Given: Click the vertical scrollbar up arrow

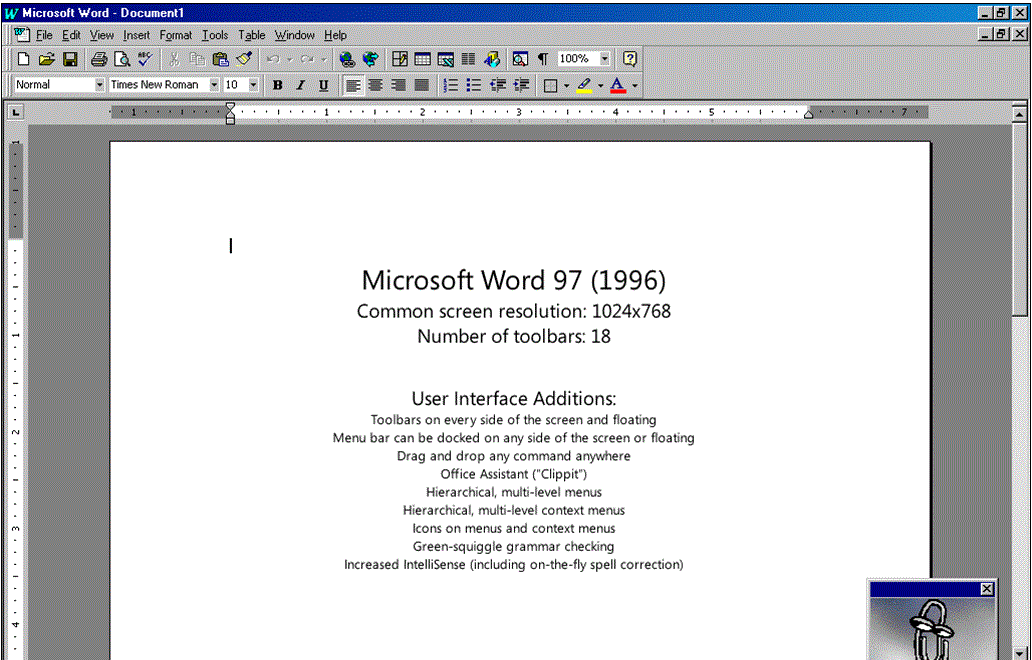Looking at the screenshot, I should coord(1019,114).
